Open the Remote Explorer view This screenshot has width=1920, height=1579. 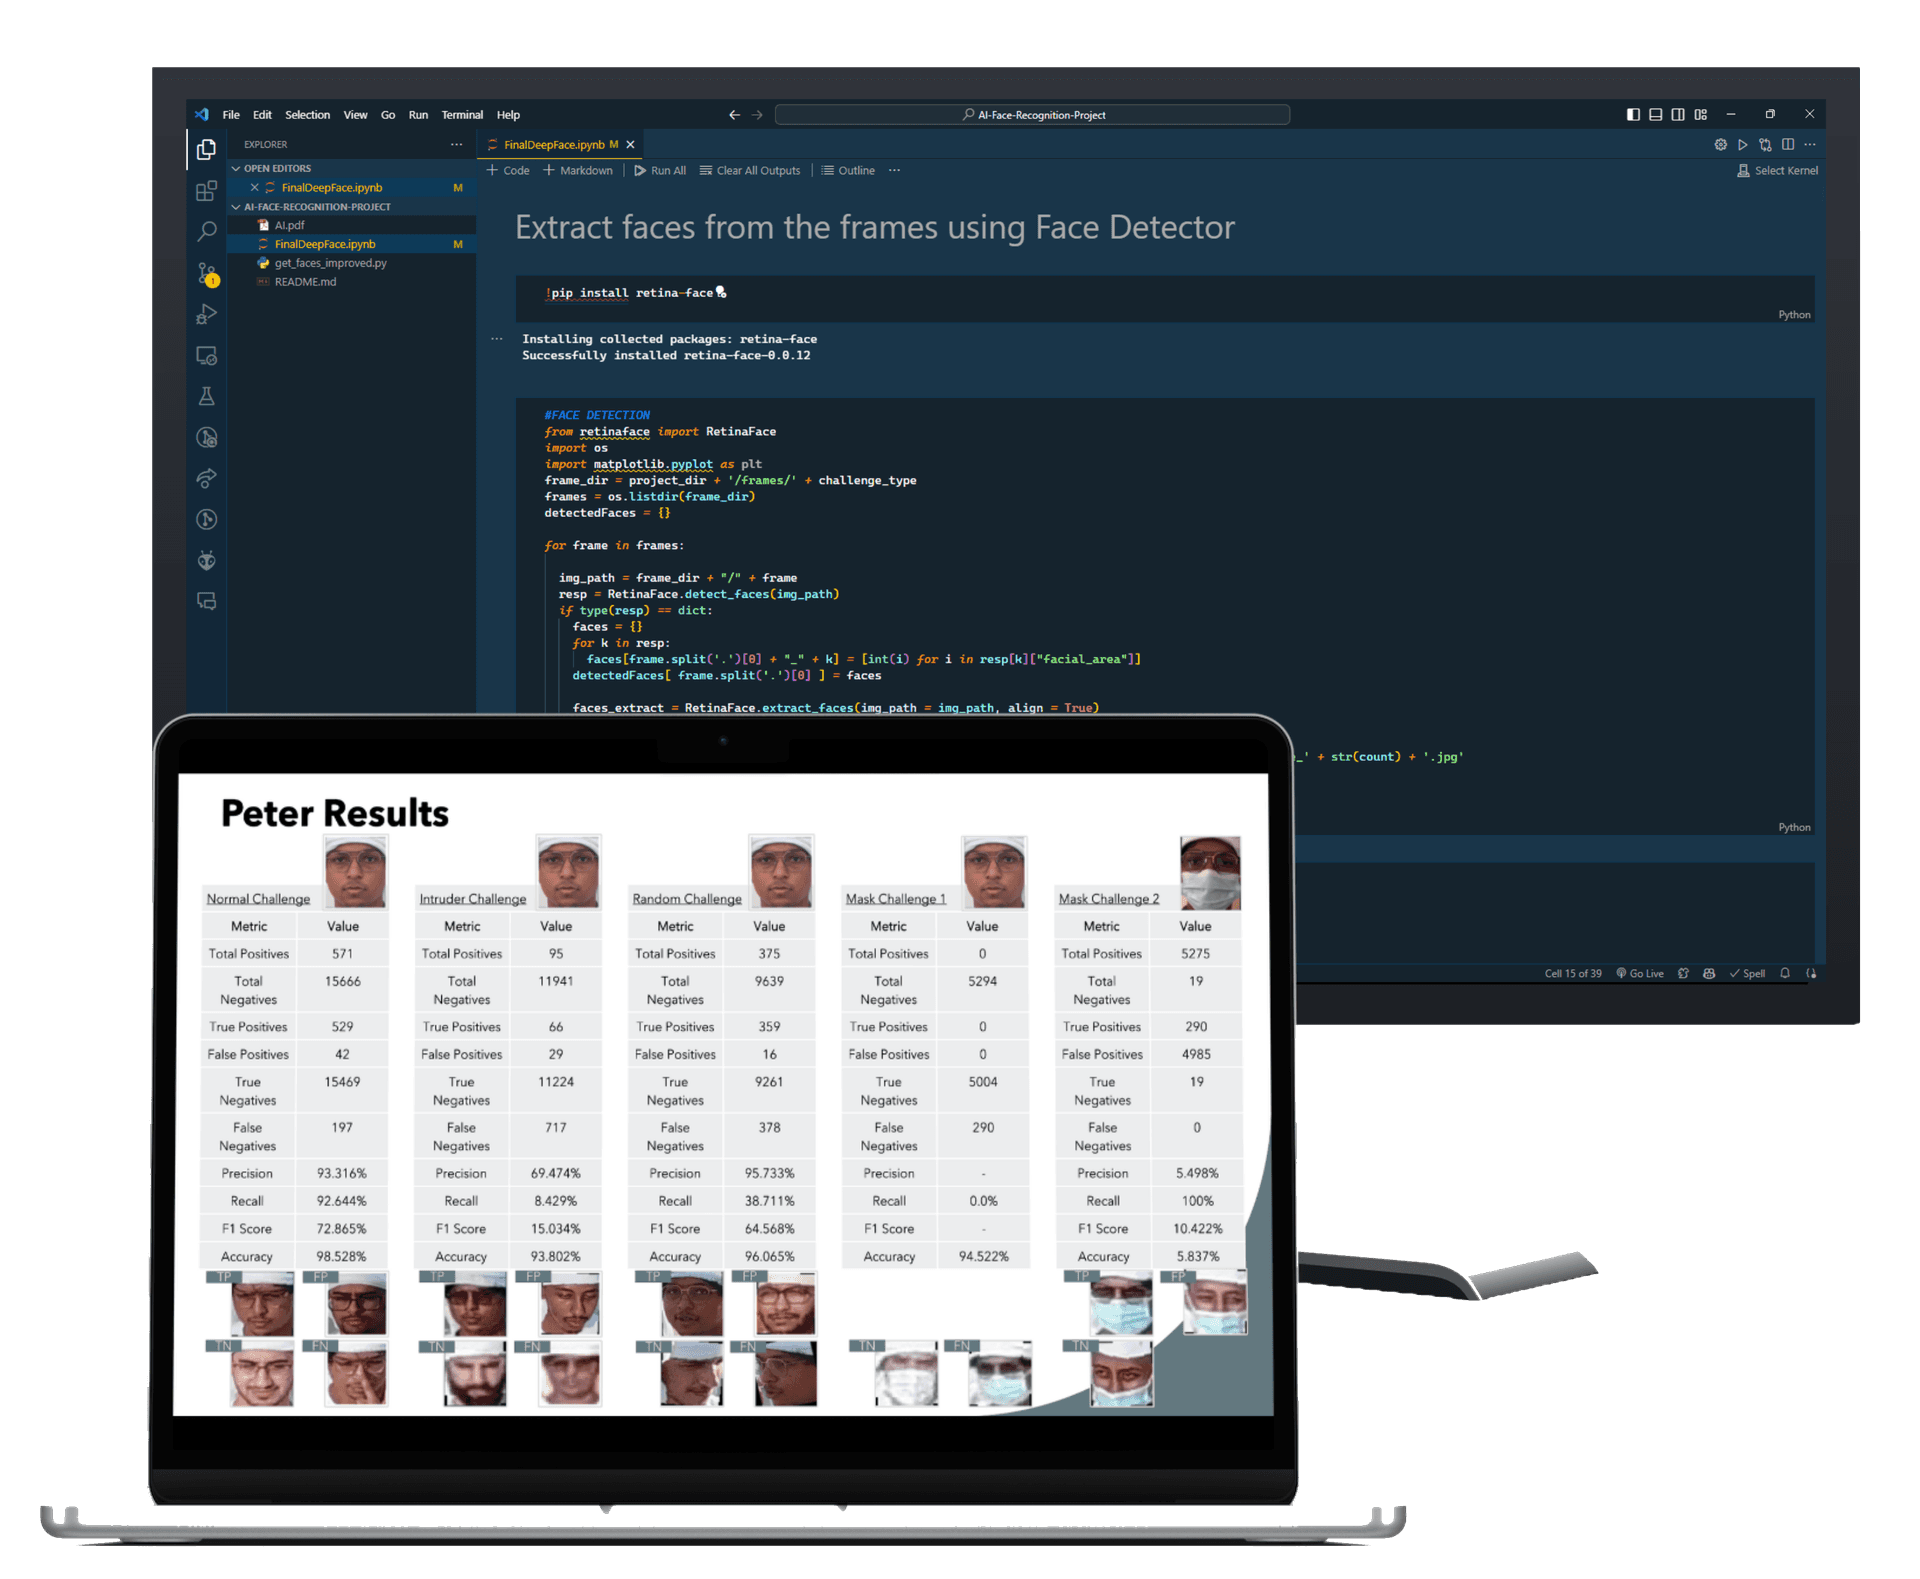tap(206, 355)
